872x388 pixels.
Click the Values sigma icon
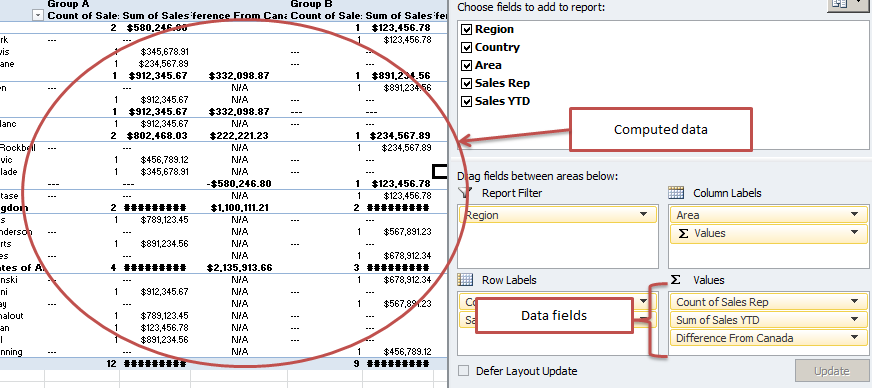coord(675,280)
